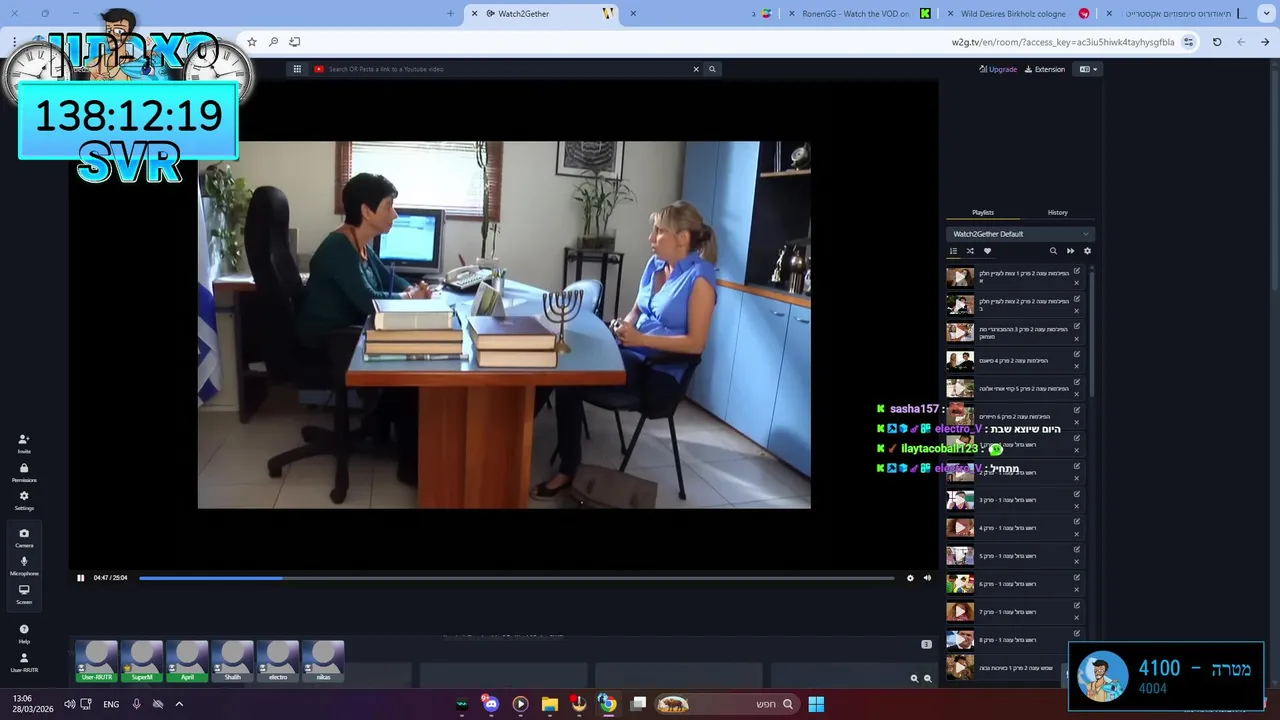The width and height of the screenshot is (1280, 720).
Task: Select the nikas participant tile
Action: [323, 662]
